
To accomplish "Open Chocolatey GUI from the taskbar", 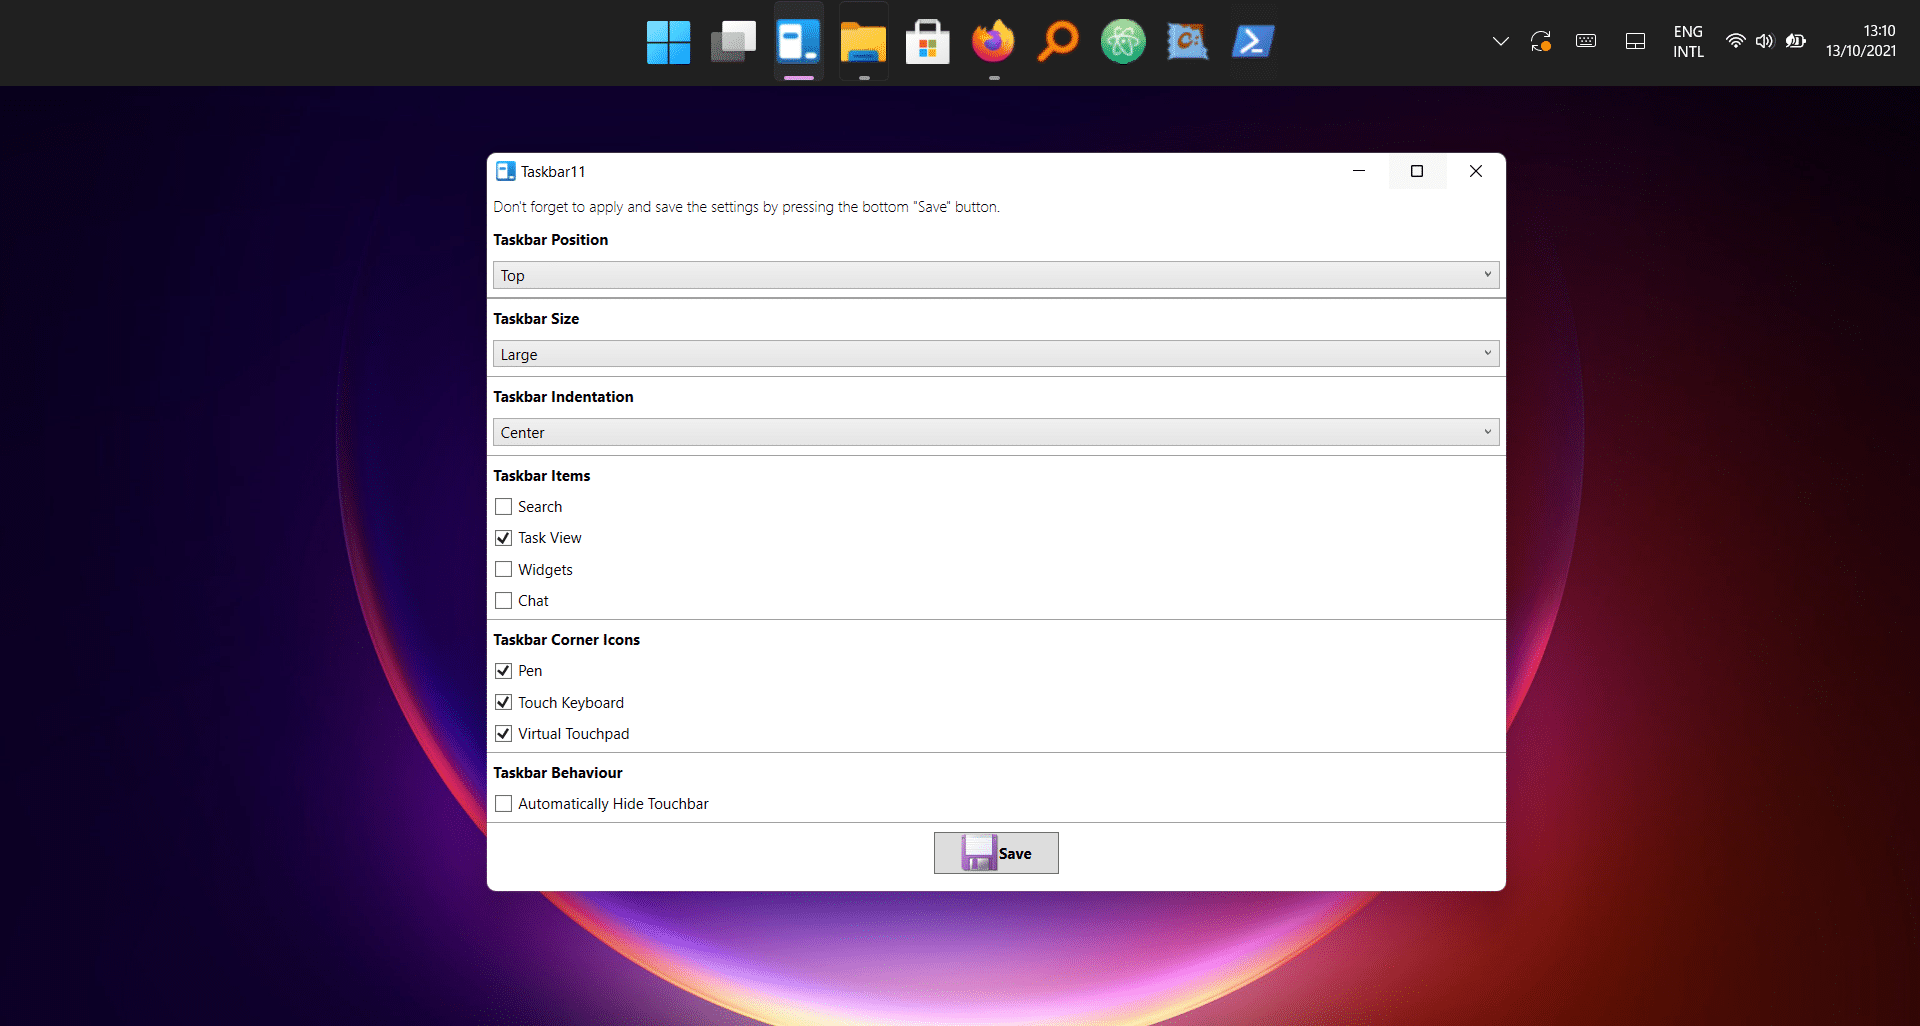I will point(1187,42).
